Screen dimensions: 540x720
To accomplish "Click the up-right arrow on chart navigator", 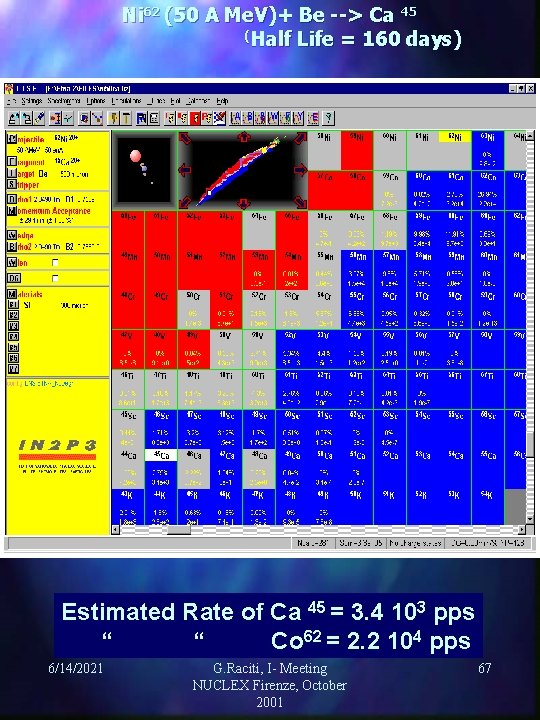I will pos(300,138).
